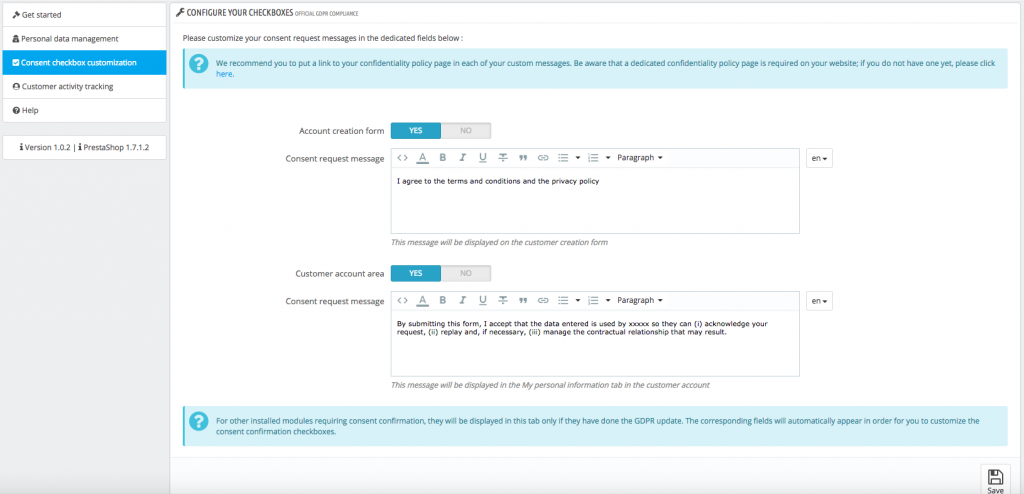This screenshot has height=494, width=1024.
Task: Click numbered list icon in Account creation editor
Action: (x=593, y=157)
